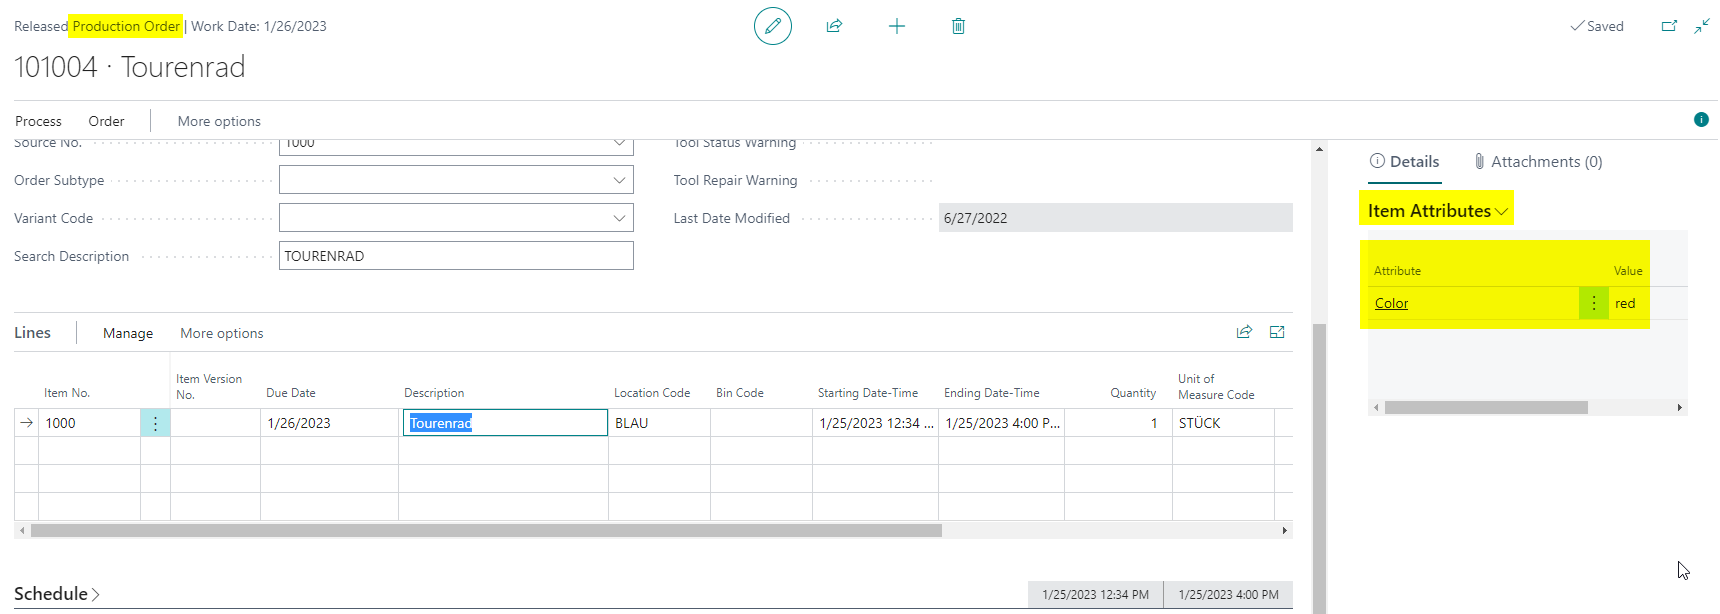The width and height of the screenshot is (1720, 614).
Task: Switch to the Attachments (0) tab
Action: coord(1538,161)
